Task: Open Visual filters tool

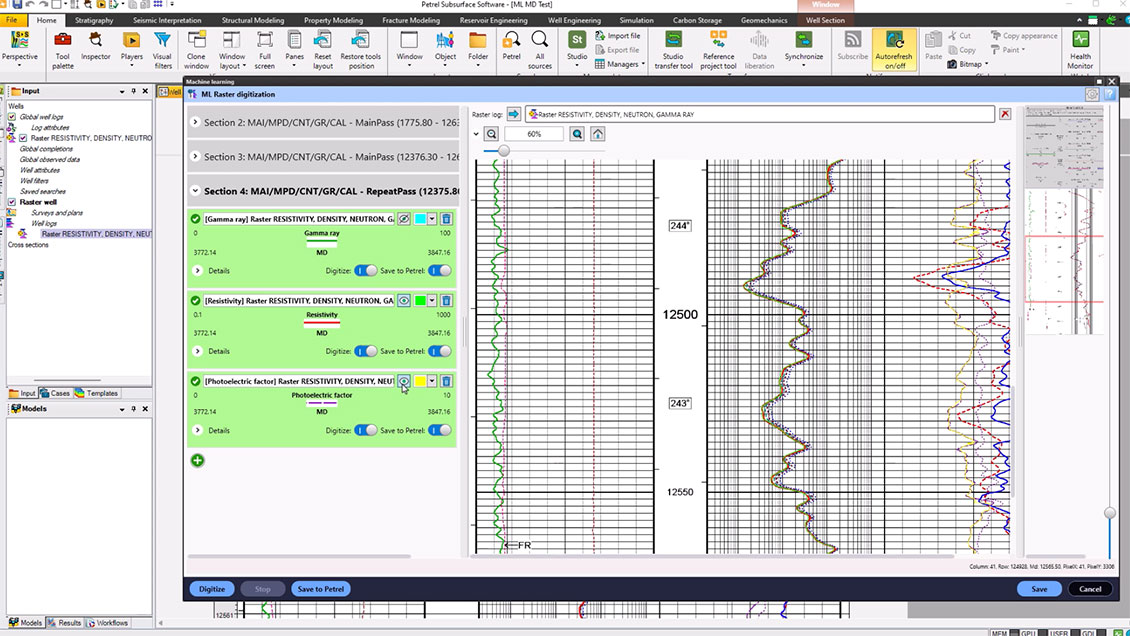Action: (x=162, y=47)
